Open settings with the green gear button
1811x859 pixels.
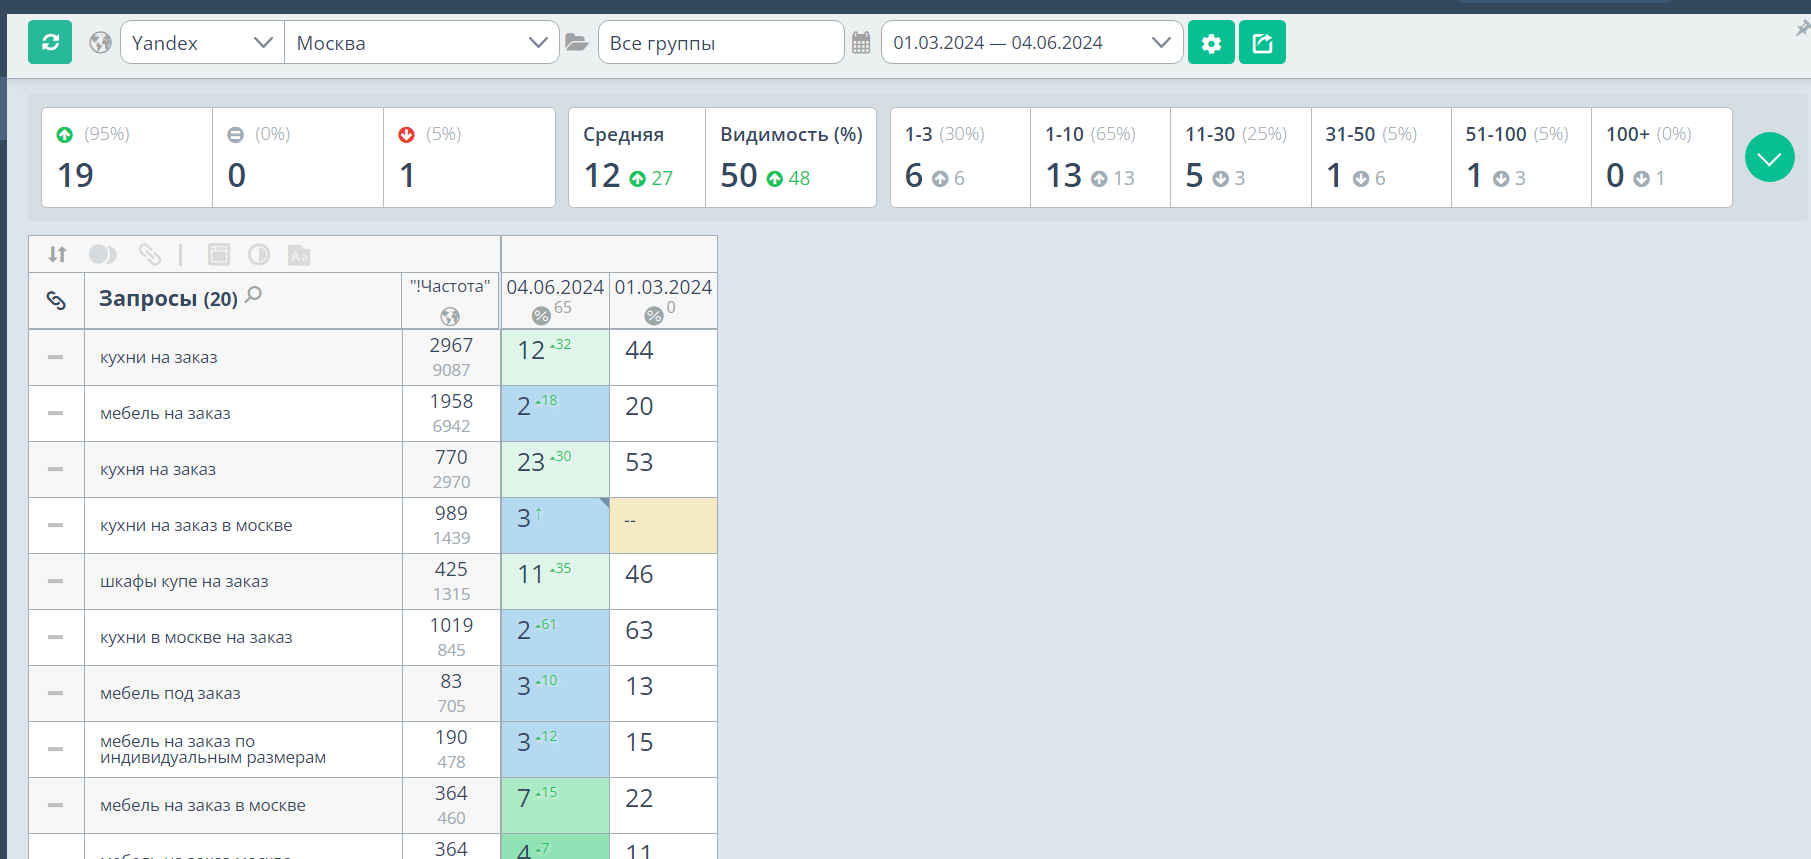(x=1211, y=42)
